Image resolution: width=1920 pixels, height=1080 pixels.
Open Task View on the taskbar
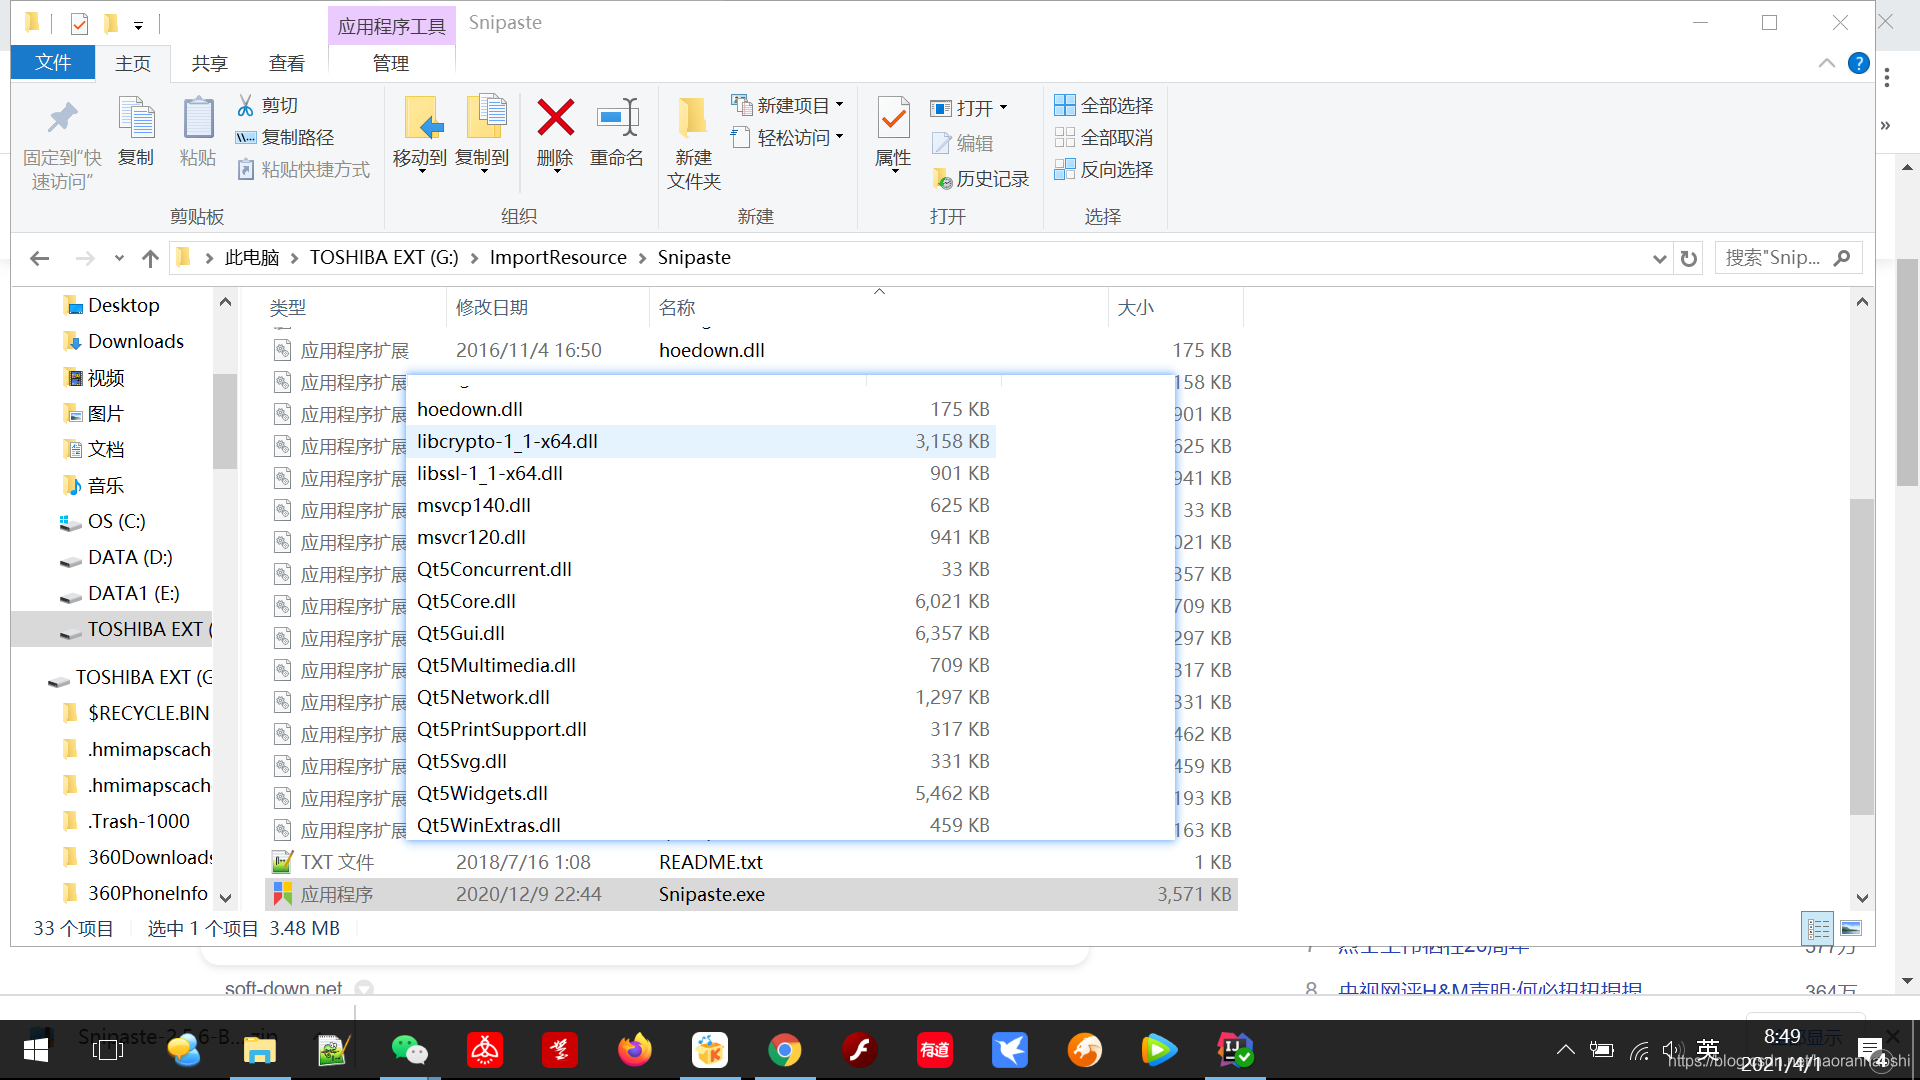click(107, 1050)
